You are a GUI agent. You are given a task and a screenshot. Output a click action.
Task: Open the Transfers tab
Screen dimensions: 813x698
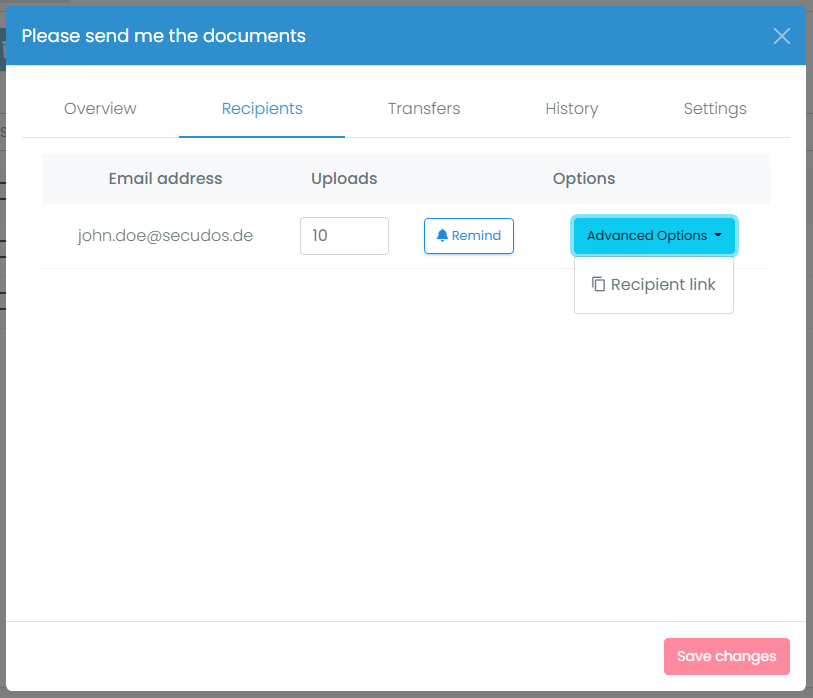(424, 108)
